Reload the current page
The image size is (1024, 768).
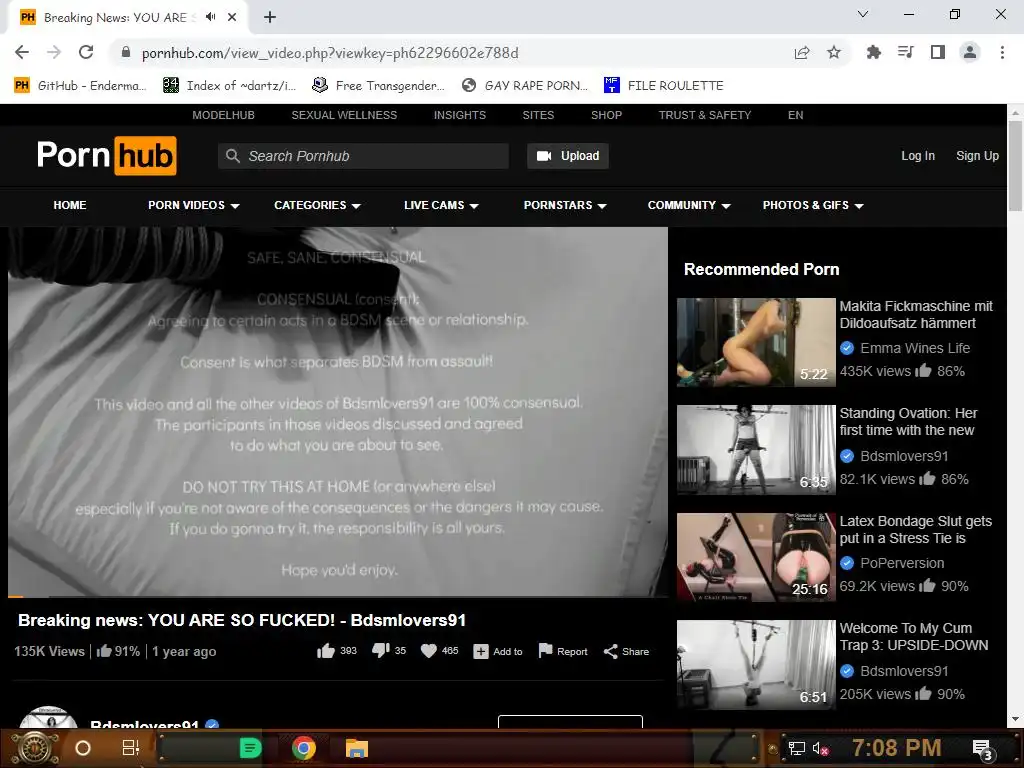[86, 52]
